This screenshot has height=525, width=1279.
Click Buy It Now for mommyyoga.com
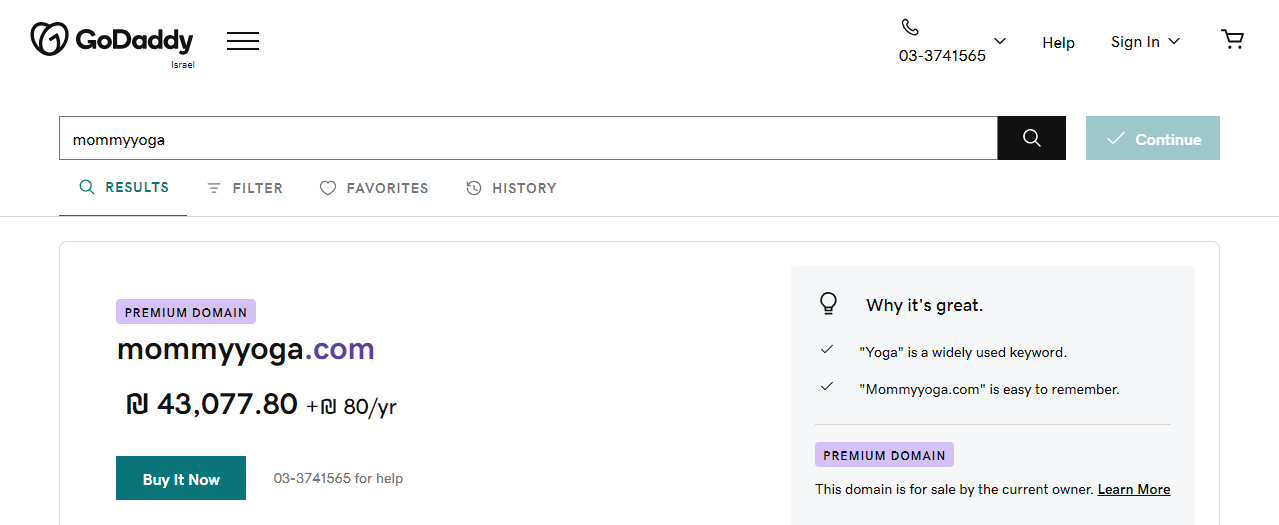click(x=181, y=478)
